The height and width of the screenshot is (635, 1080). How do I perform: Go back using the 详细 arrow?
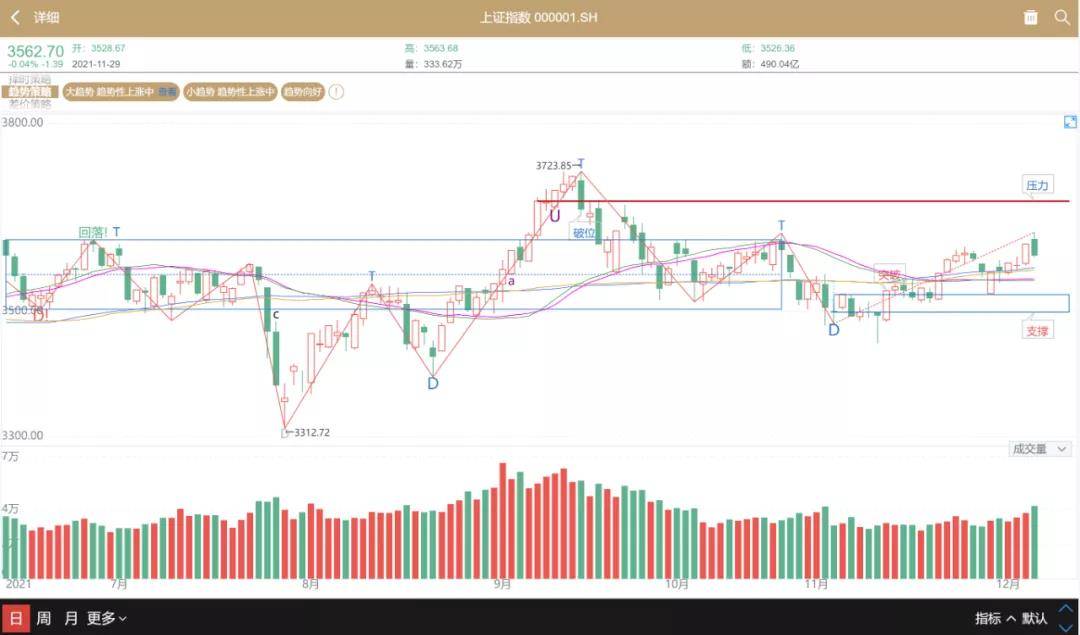[15, 17]
